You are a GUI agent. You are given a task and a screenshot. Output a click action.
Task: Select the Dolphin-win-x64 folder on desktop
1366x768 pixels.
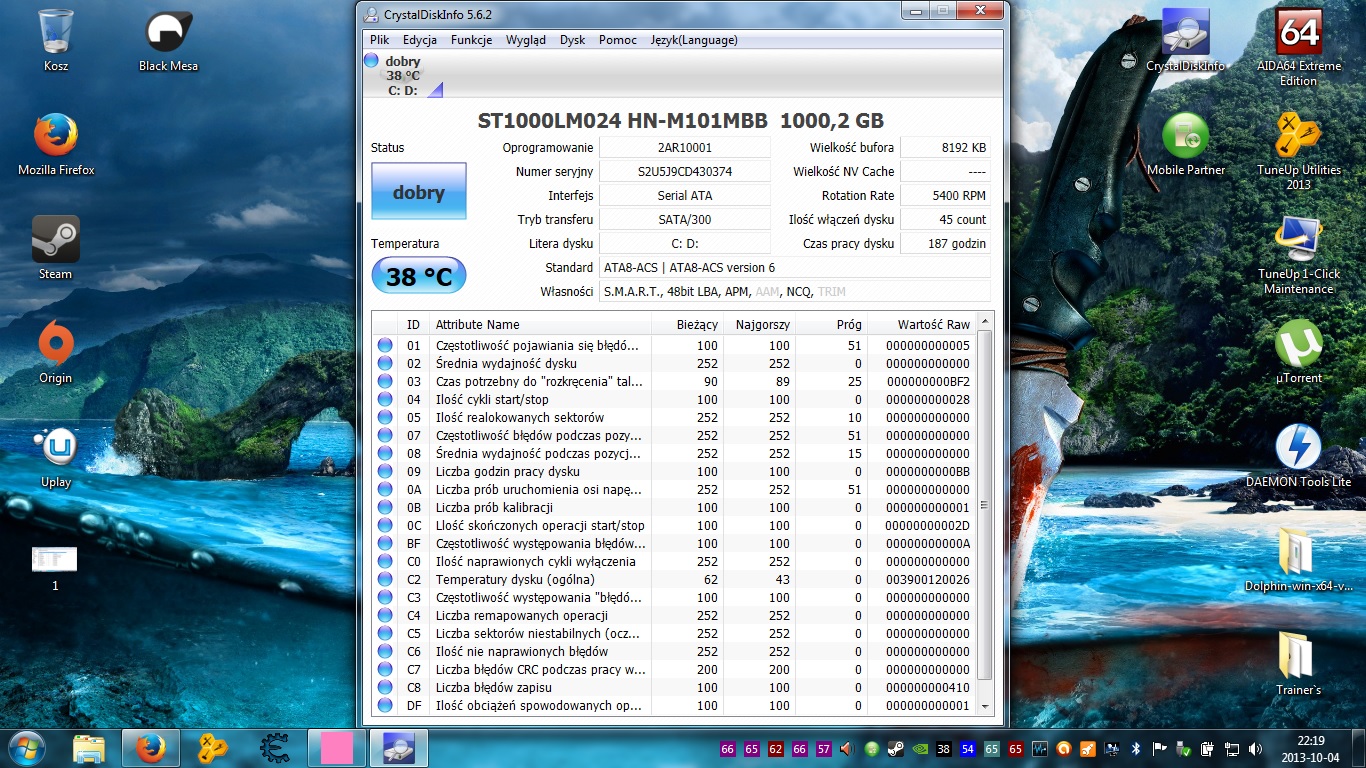pos(1298,560)
